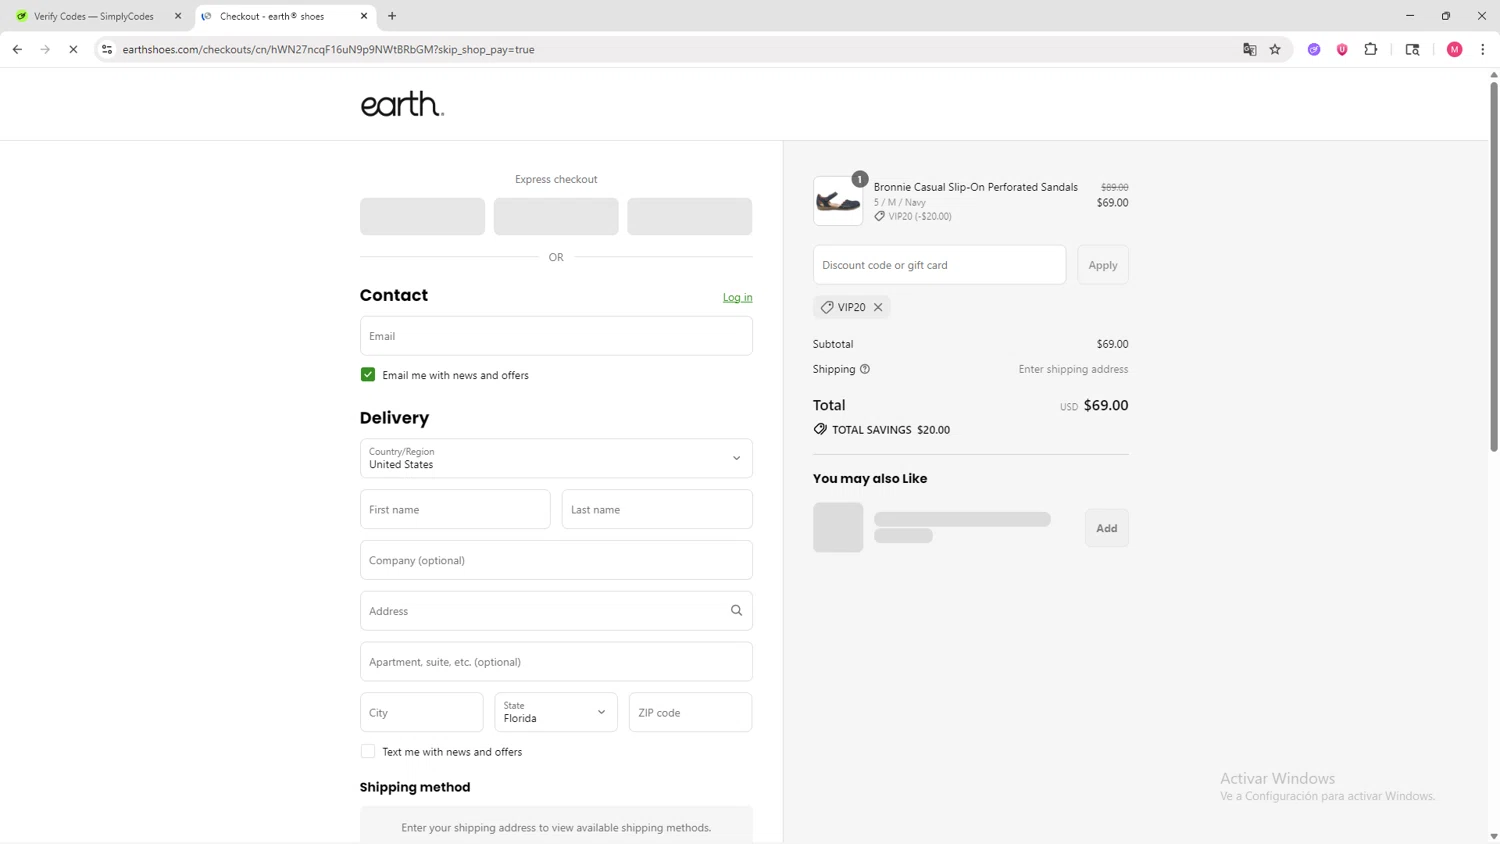Open the Country/Region dropdown

556,458
